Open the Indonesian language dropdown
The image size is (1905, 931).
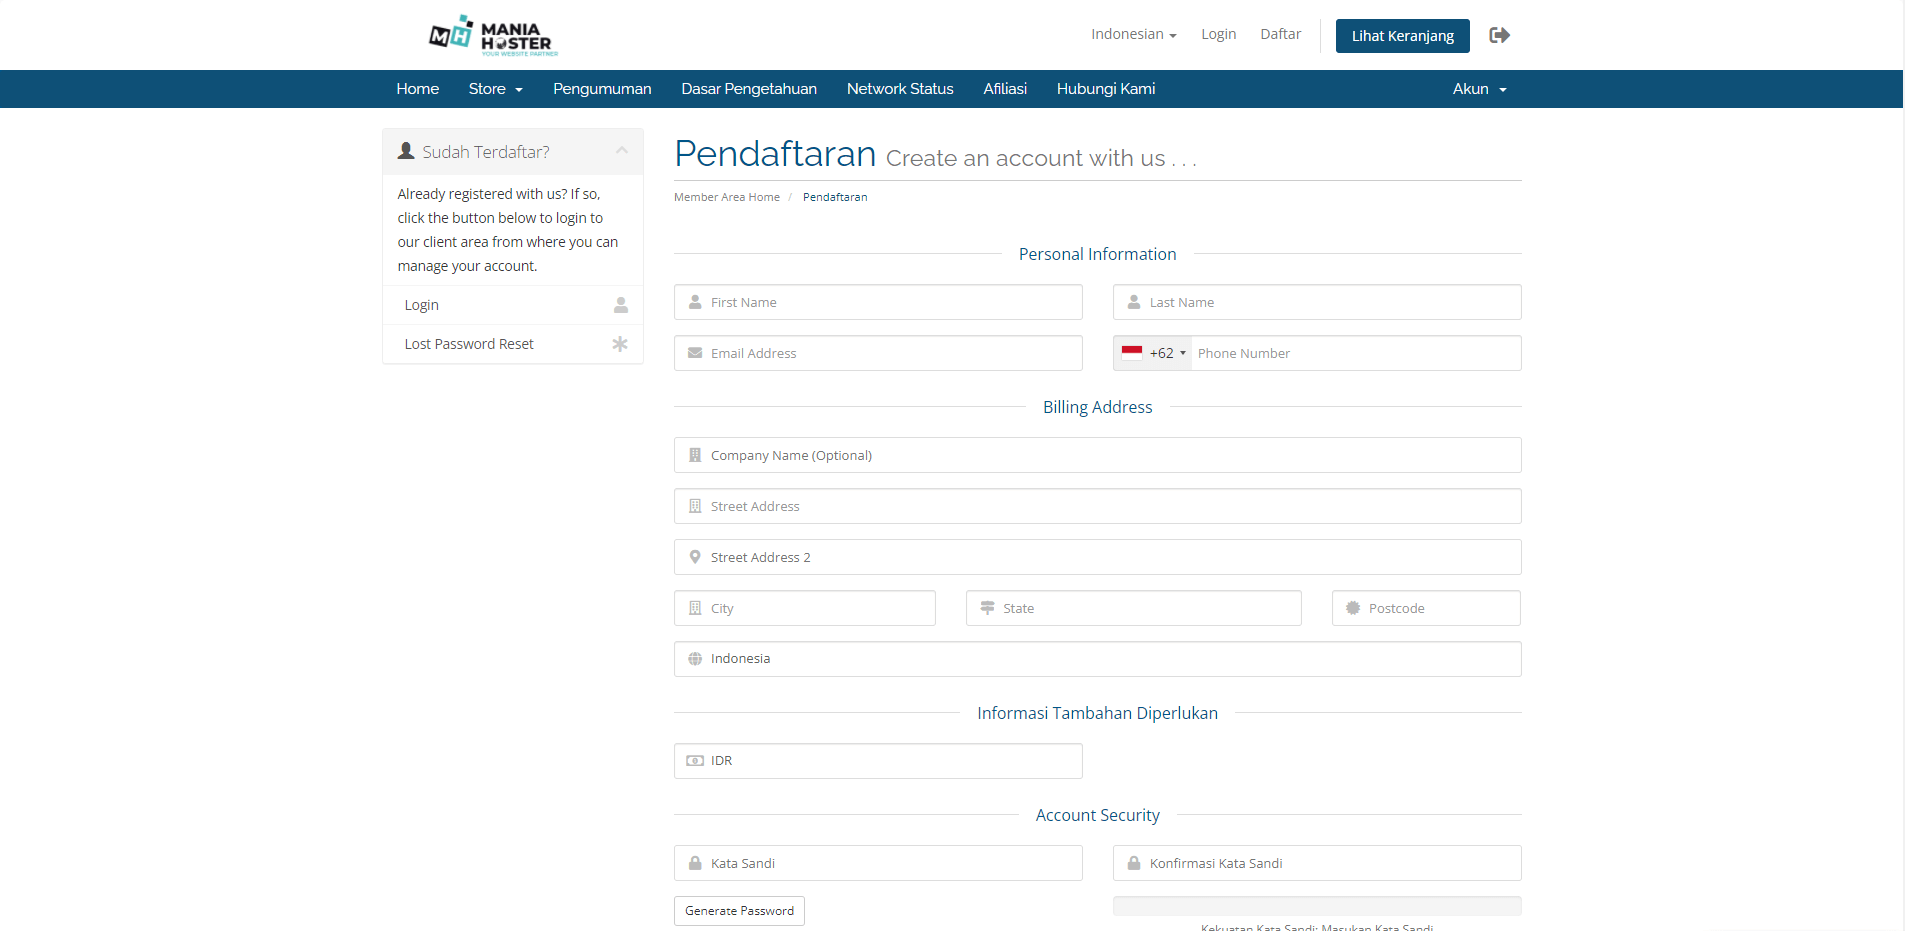click(1133, 34)
